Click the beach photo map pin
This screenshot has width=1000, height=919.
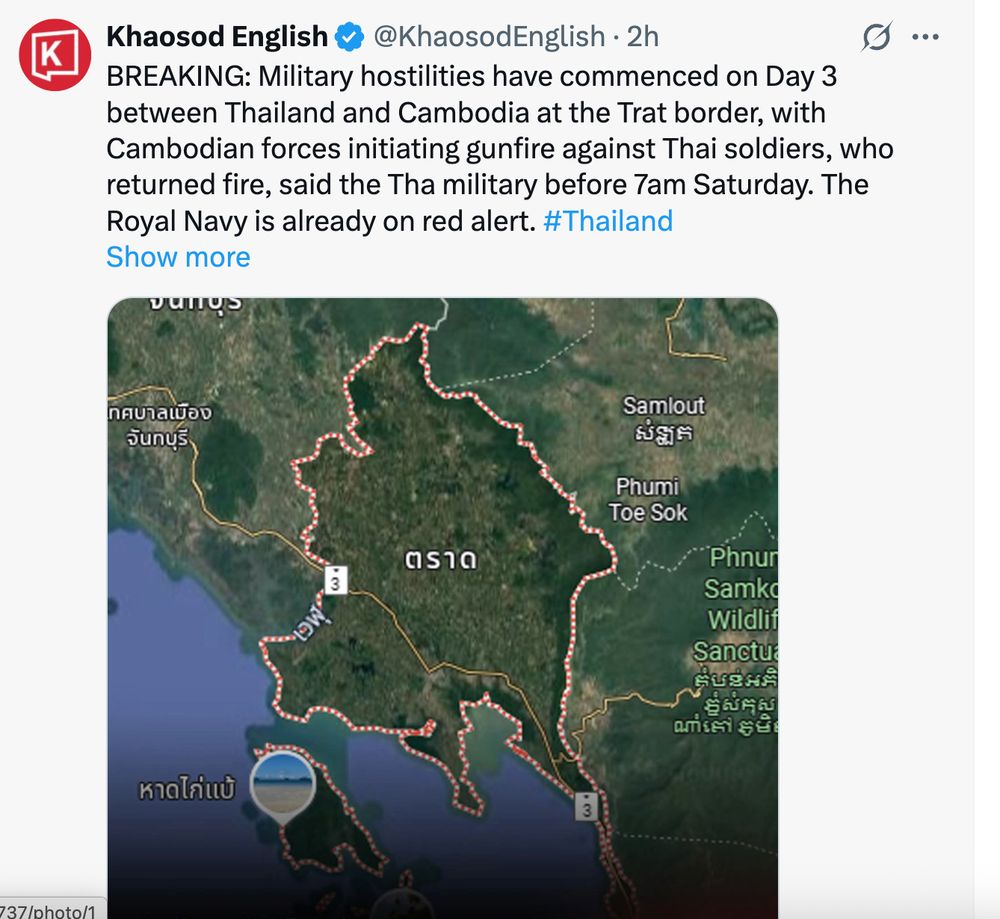coord(283,785)
